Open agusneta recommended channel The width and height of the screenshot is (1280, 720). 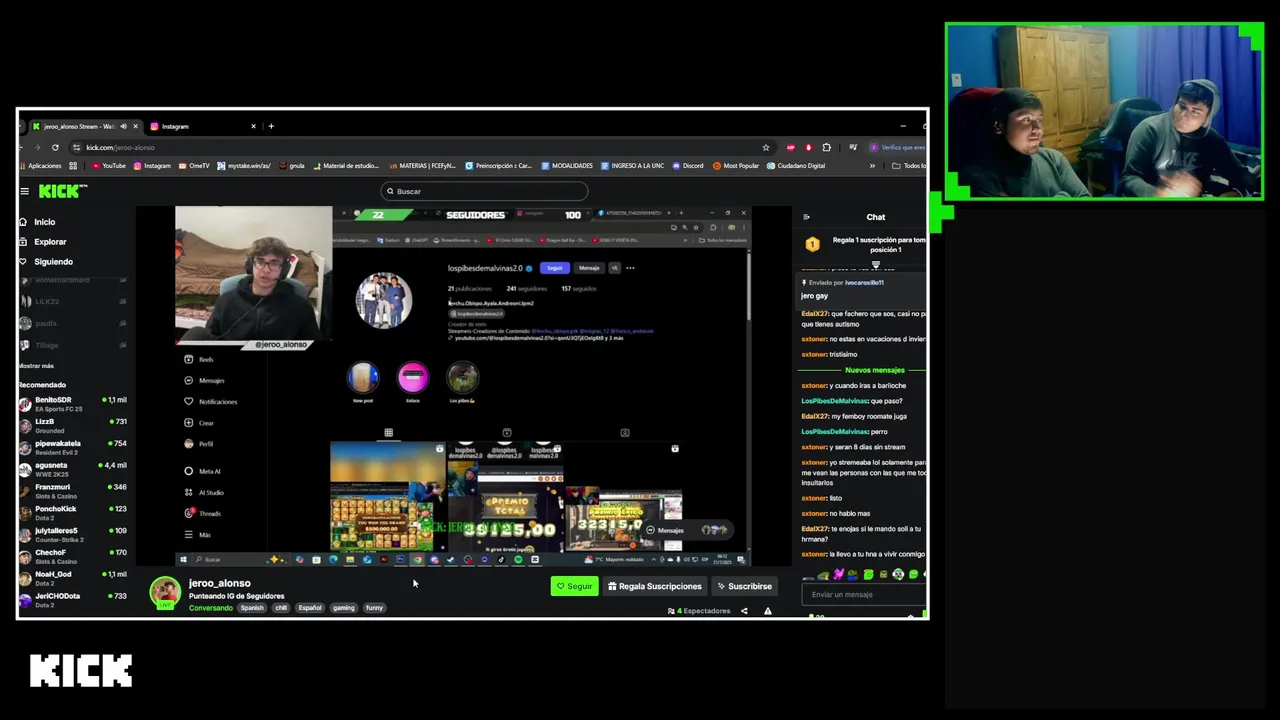(72, 469)
